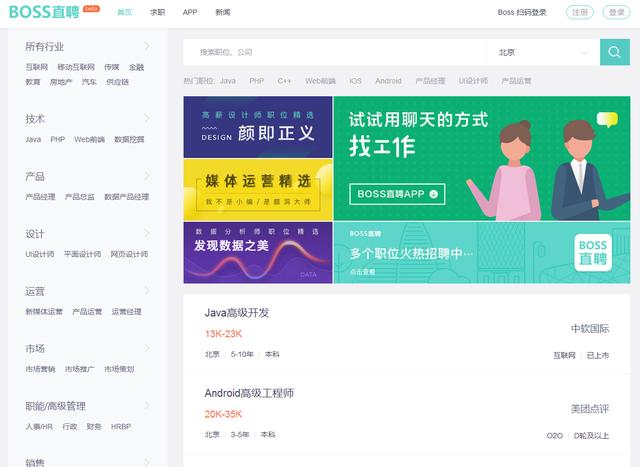The width and height of the screenshot is (640, 467).
Task: Select 金融 industry in sidebar
Action: [x=136, y=67]
